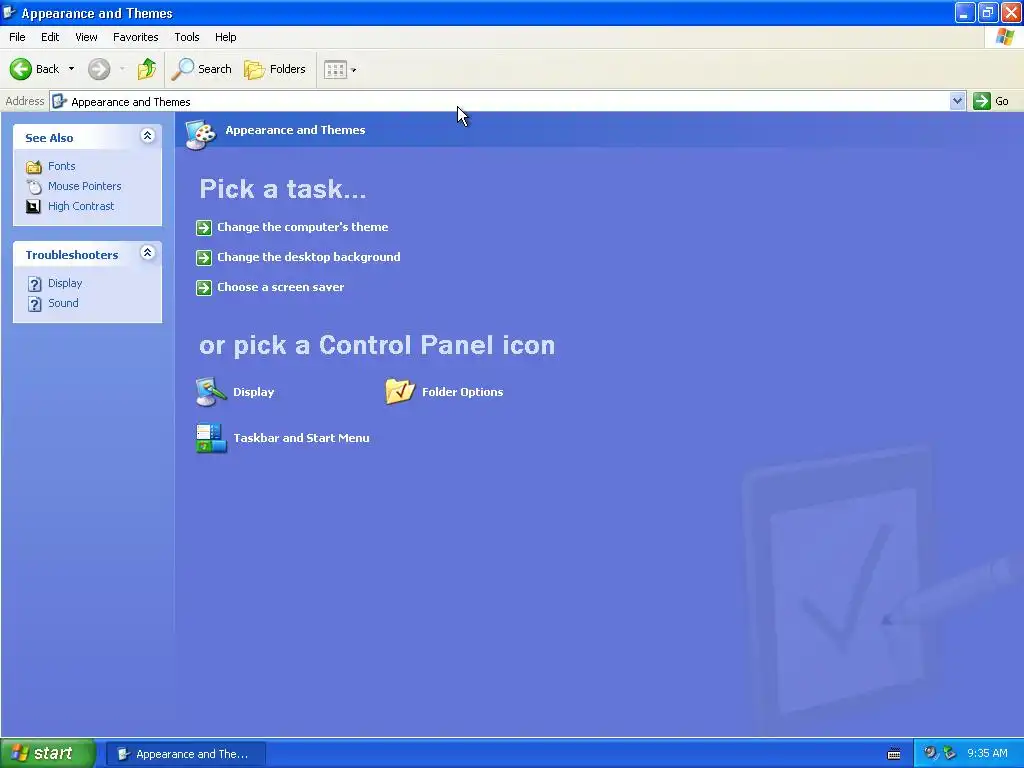This screenshot has height=768, width=1024.
Task: Click into the Address input field
Action: [500, 101]
